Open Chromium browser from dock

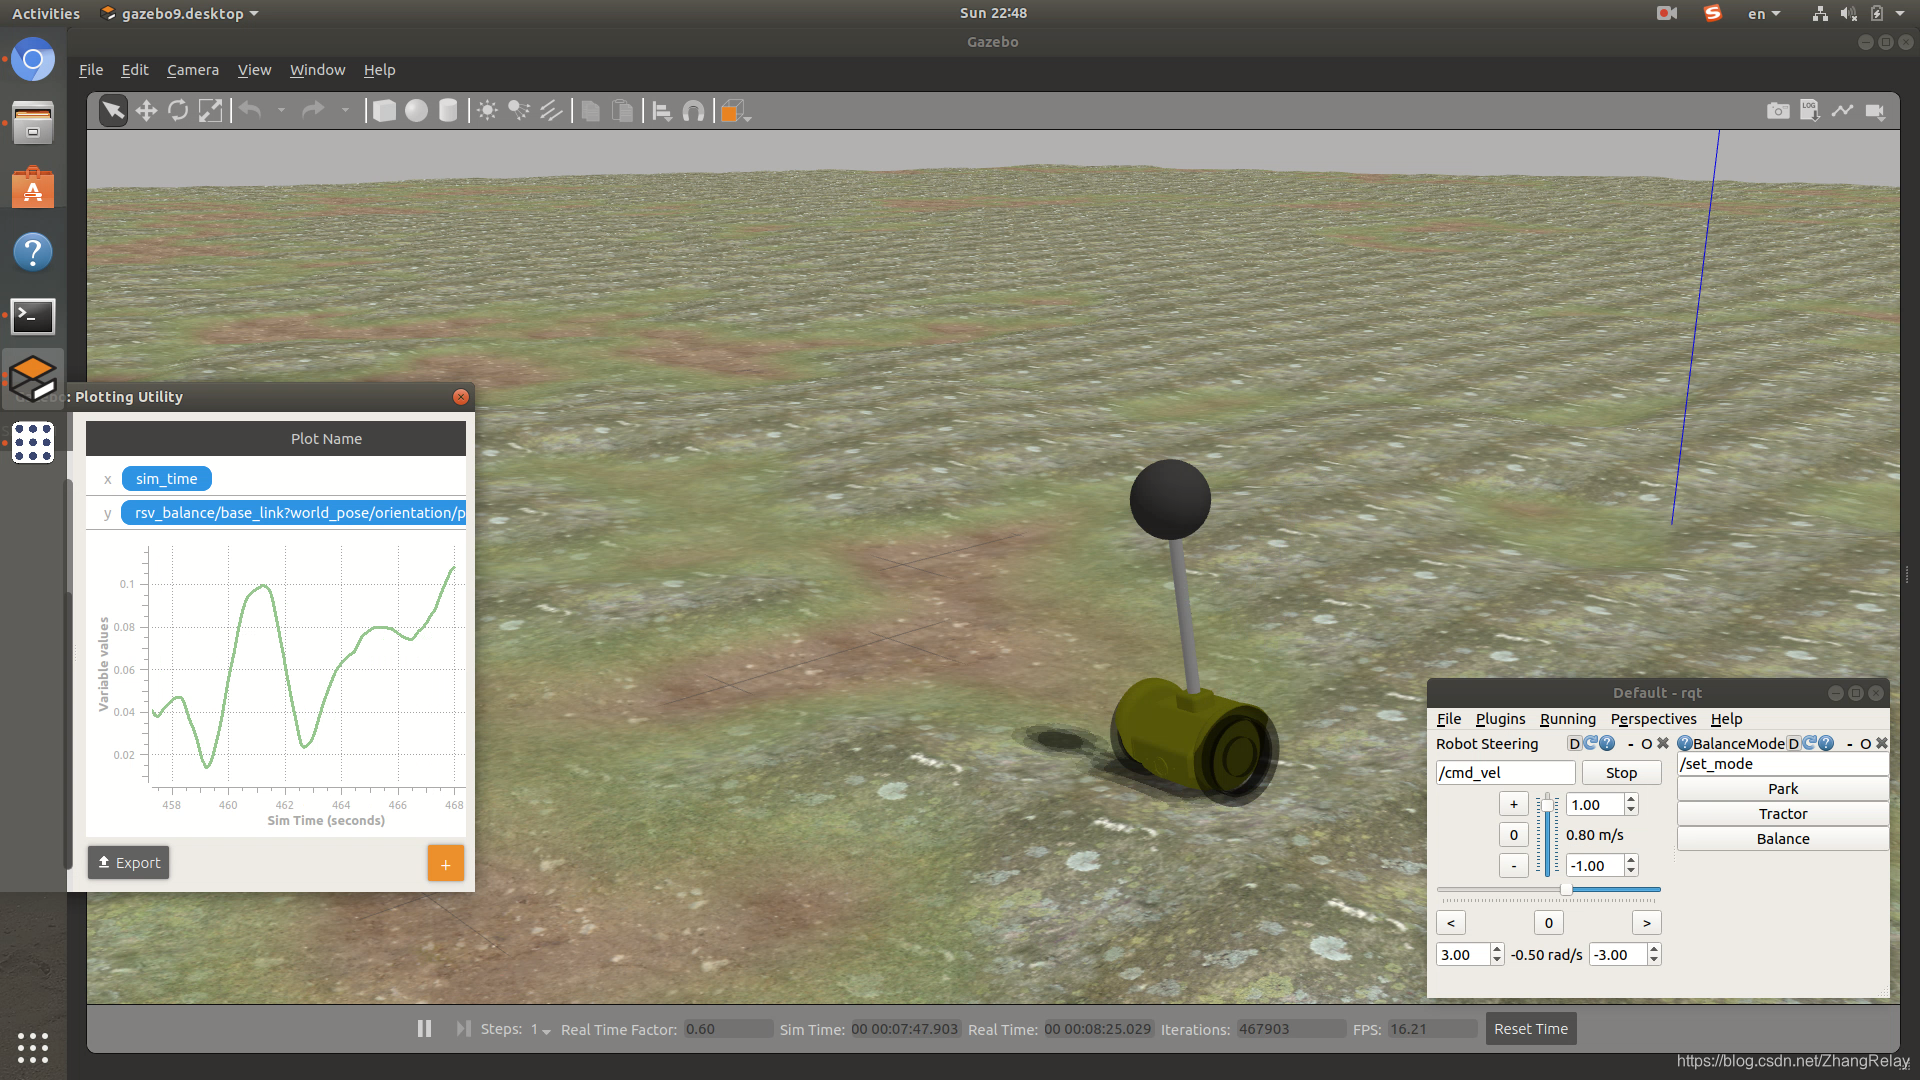33,60
